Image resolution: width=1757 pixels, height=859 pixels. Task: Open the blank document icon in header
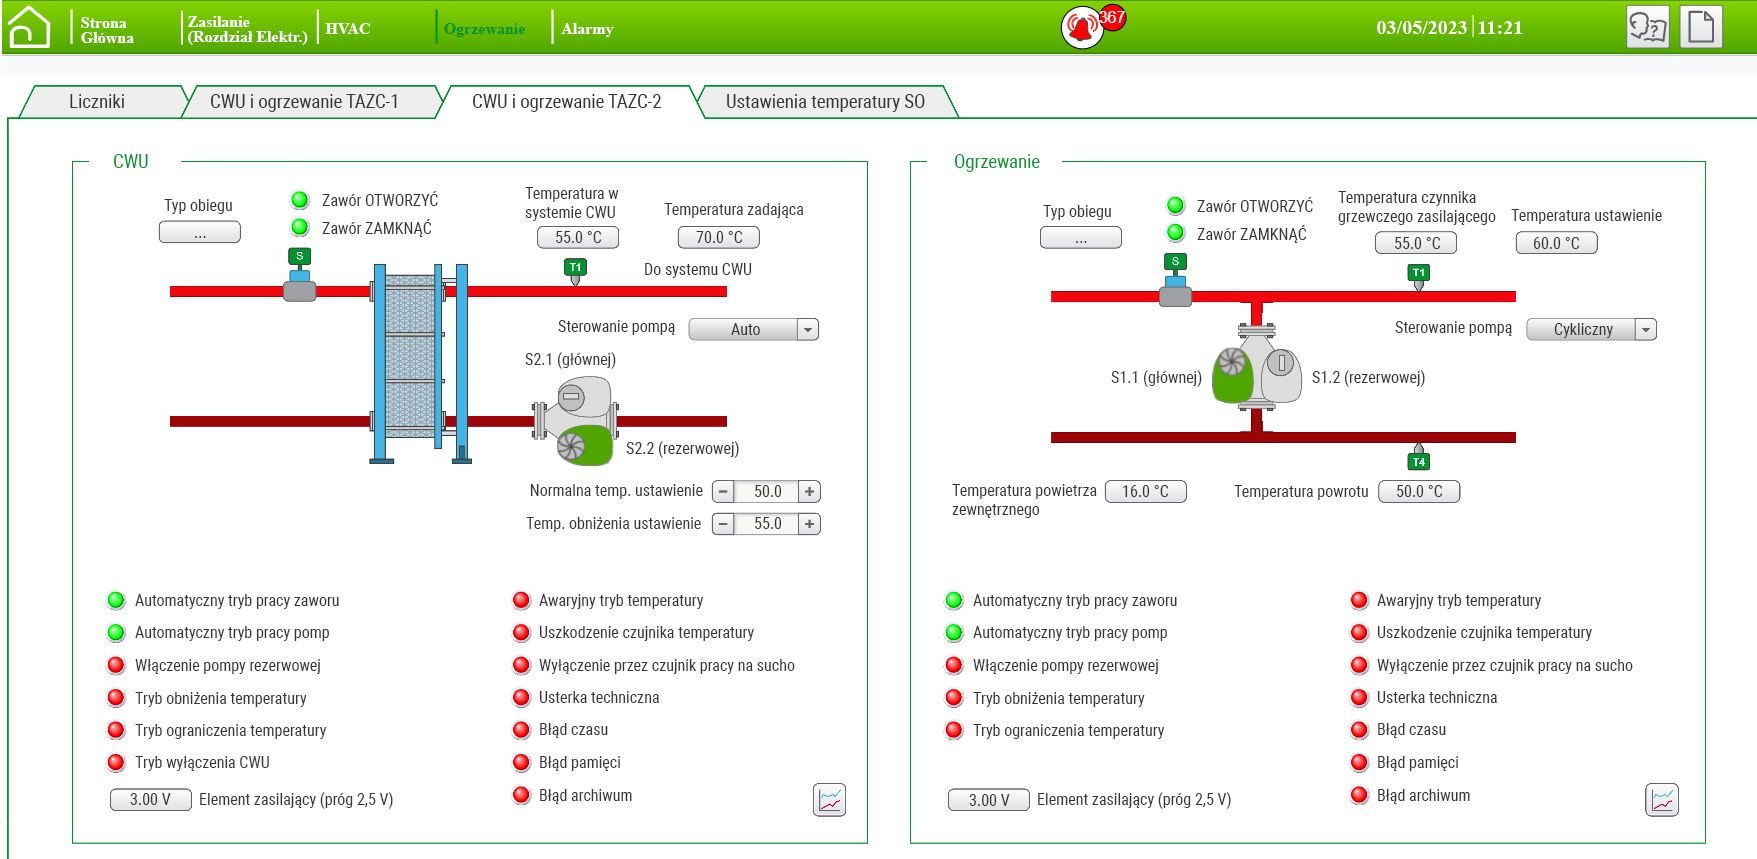pyautogui.click(x=1701, y=27)
